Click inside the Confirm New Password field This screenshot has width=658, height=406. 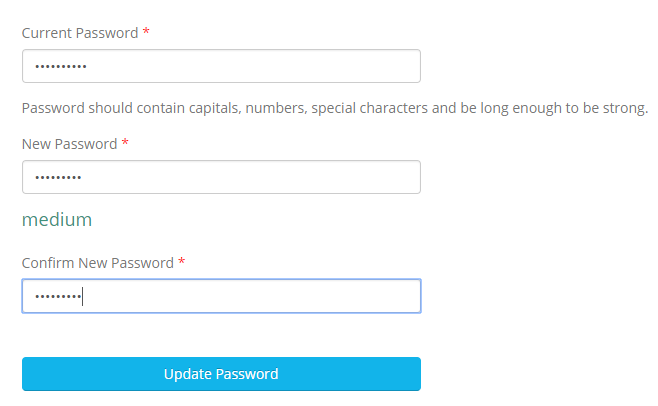point(221,296)
